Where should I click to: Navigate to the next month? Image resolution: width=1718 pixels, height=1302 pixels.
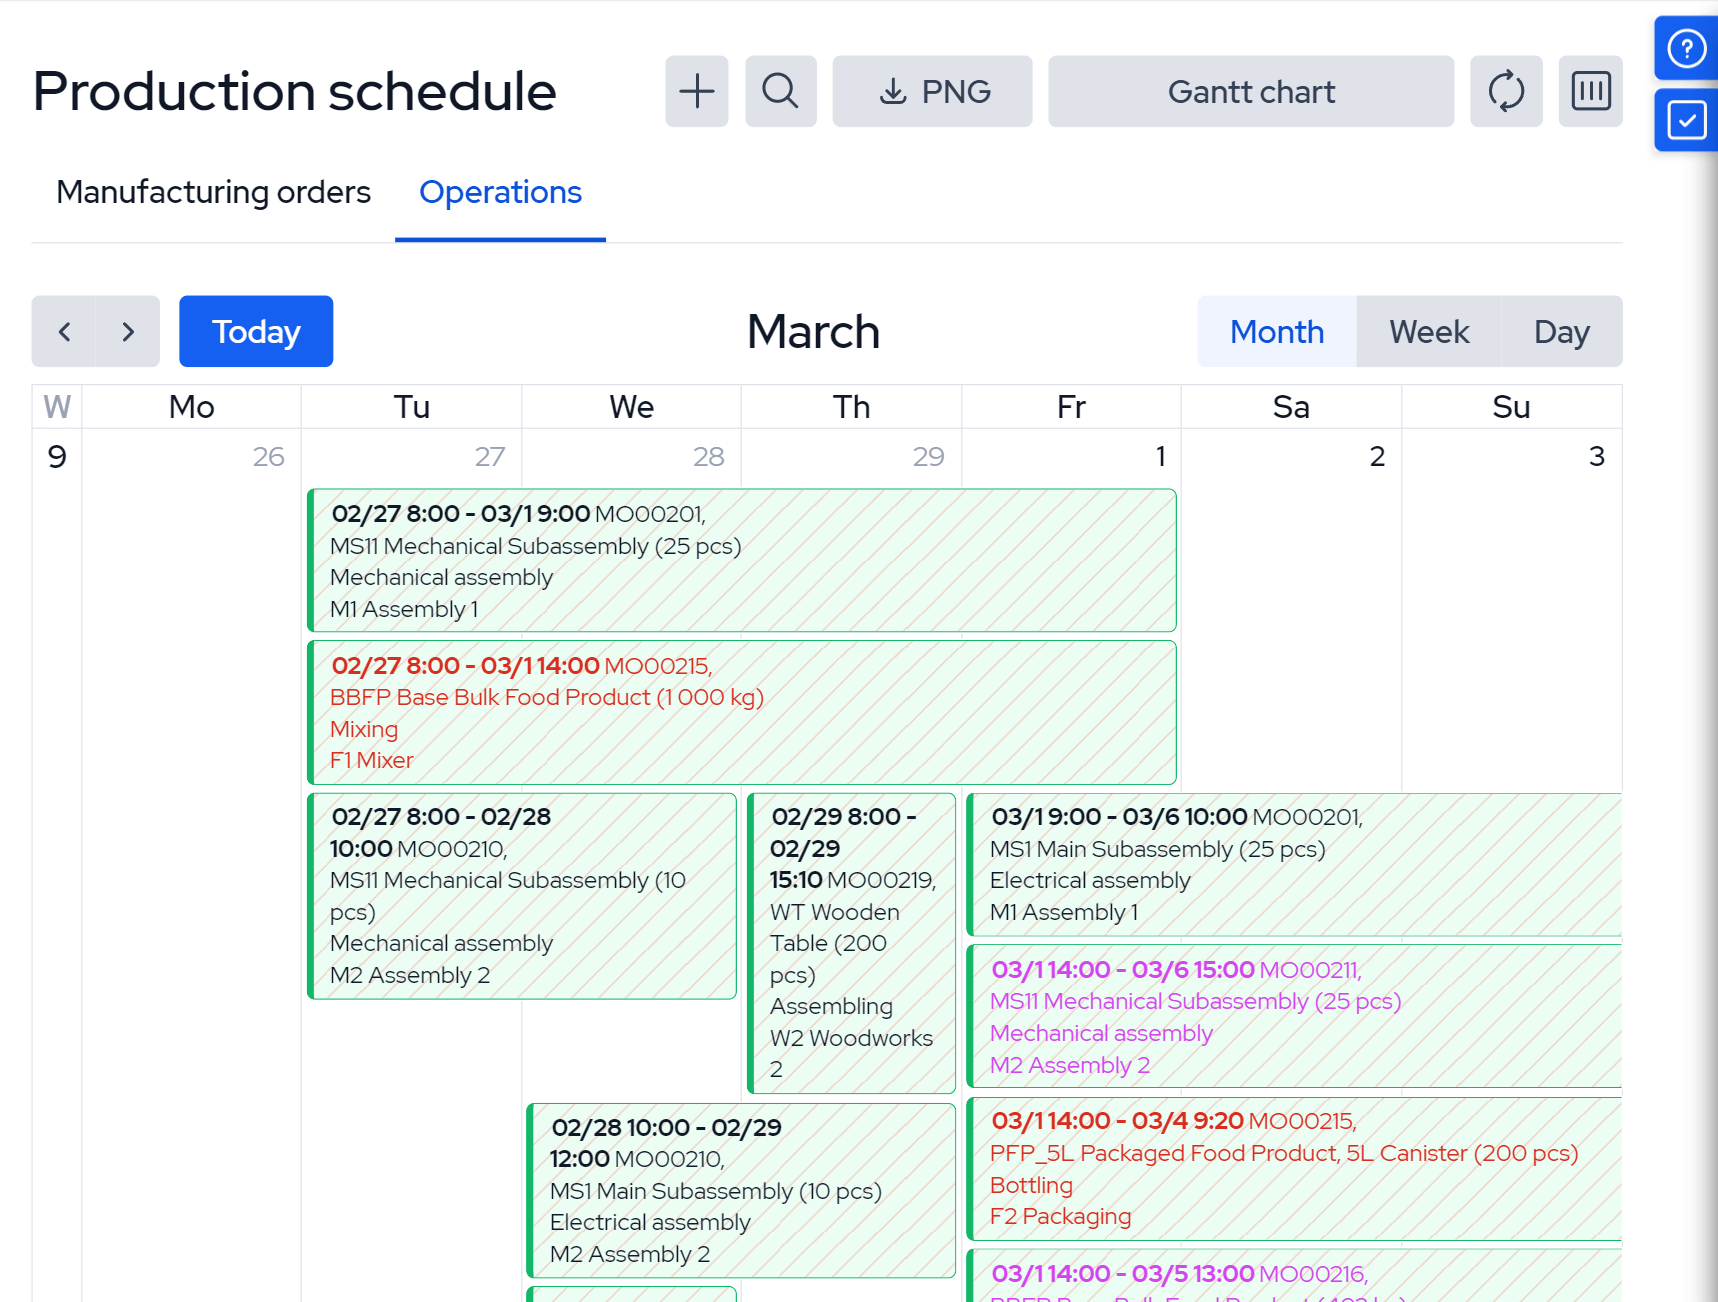pos(127,331)
